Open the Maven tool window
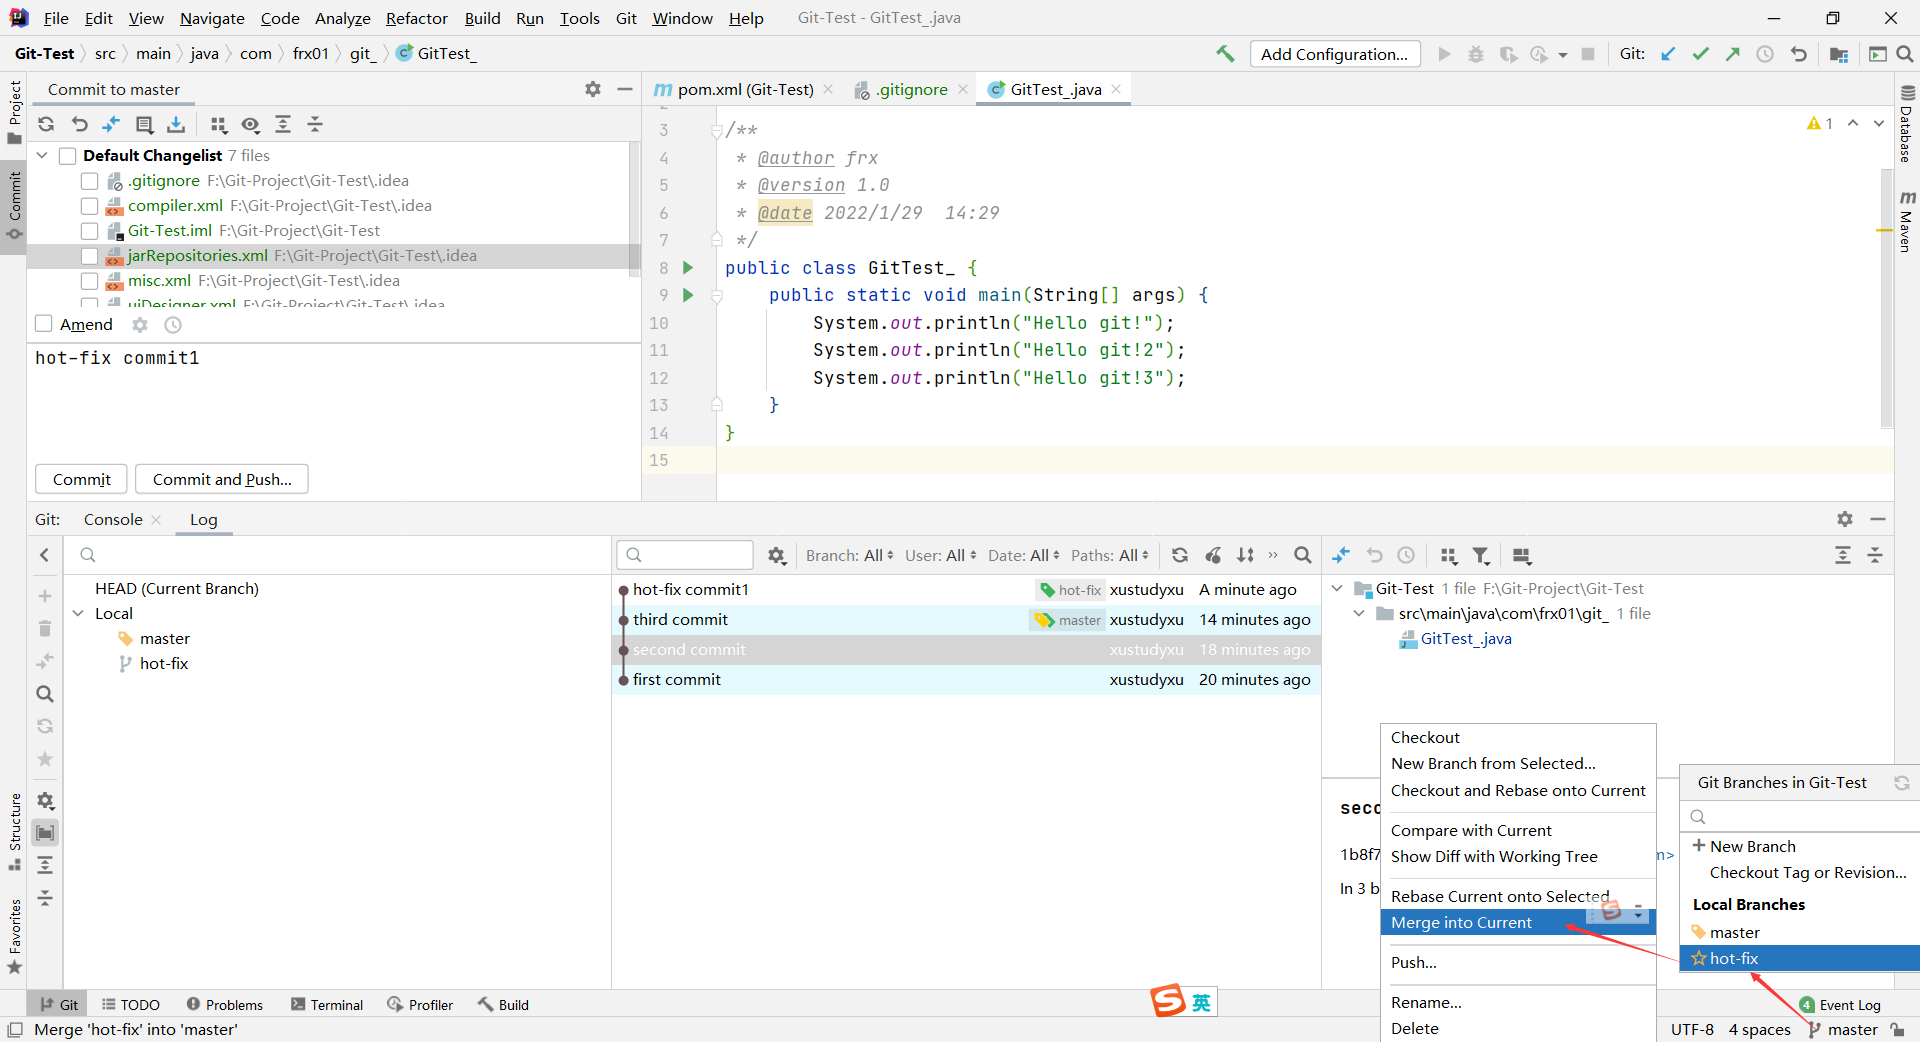This screenshot has height=1042, width=1920. [1906, 220]
